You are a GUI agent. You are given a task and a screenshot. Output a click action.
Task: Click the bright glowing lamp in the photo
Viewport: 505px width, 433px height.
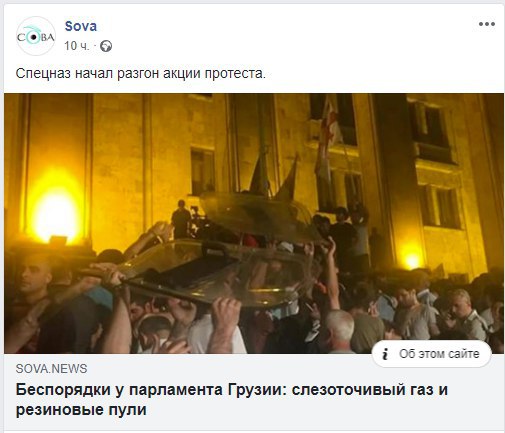coord(56,213)
